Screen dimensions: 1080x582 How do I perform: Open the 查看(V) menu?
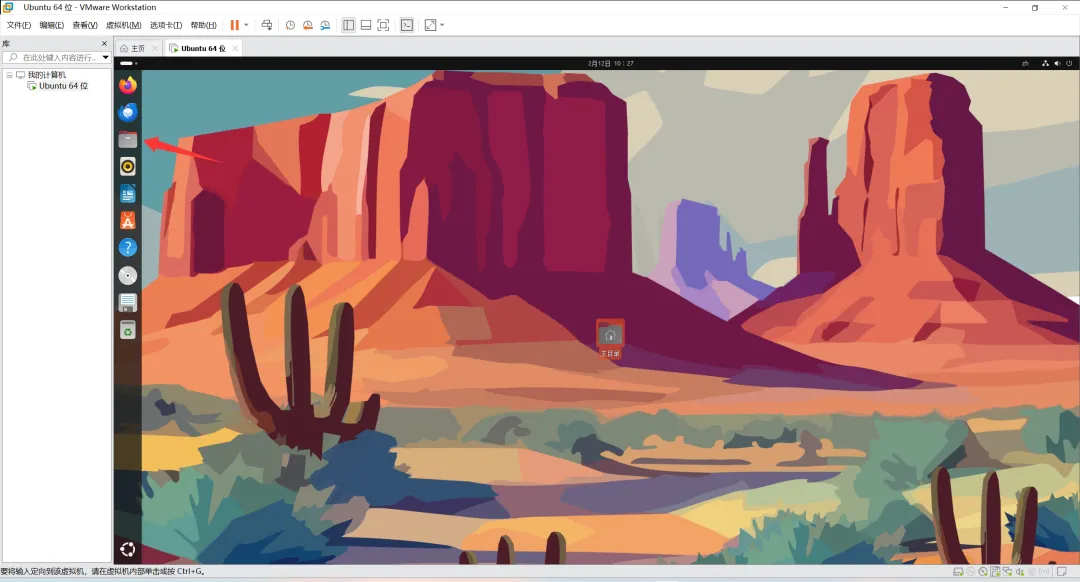(85, 25)
